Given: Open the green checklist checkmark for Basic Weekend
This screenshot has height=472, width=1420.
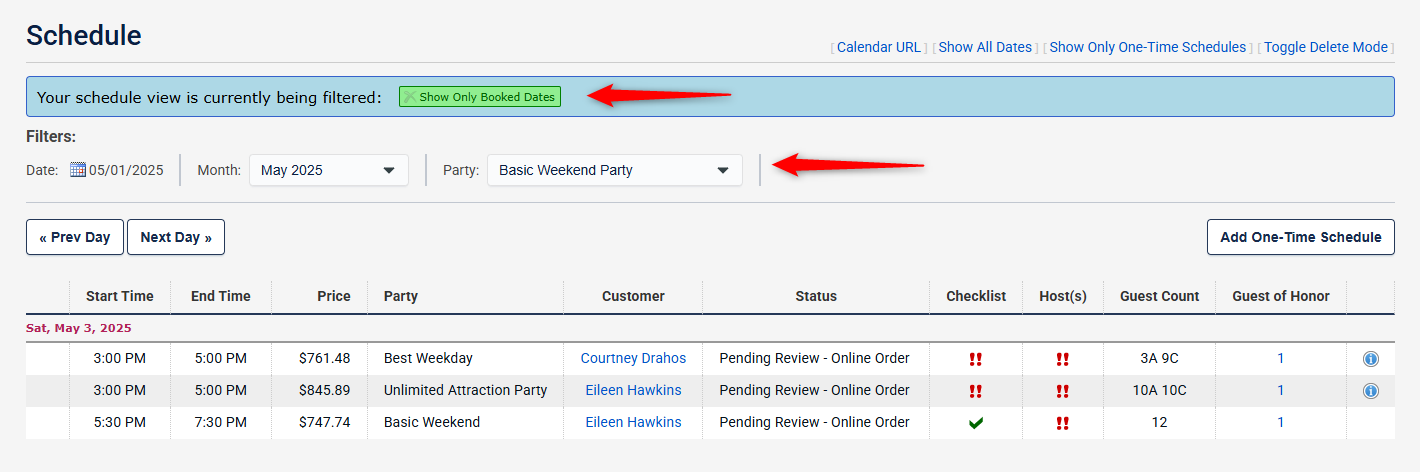Looking at the screenshot, I should tap(976, 423).
